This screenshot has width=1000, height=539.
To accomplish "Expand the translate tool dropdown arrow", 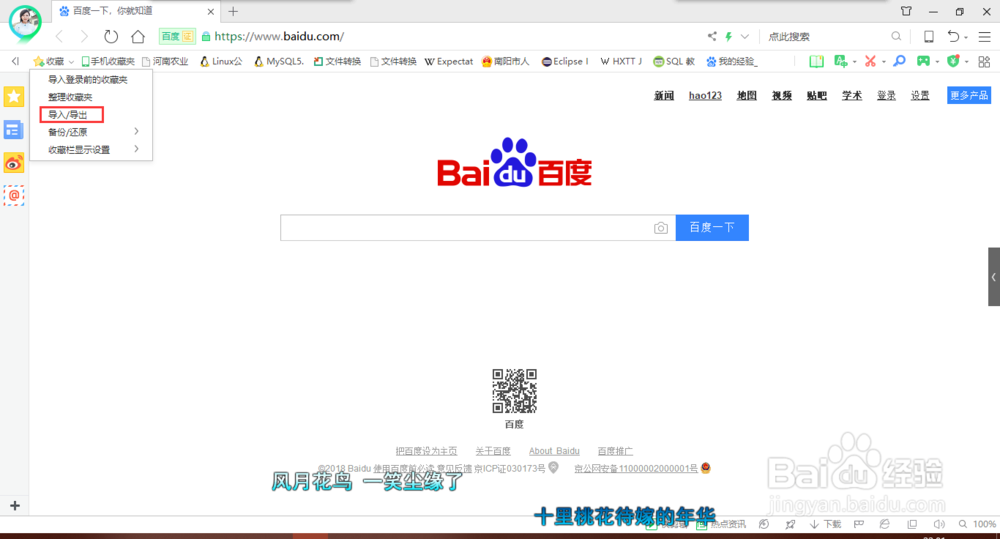I will pyautogui.click(x=854, y=62).
